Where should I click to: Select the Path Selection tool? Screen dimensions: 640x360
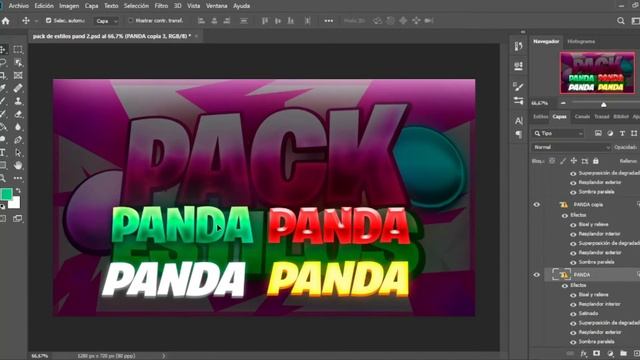click(18, 153)
